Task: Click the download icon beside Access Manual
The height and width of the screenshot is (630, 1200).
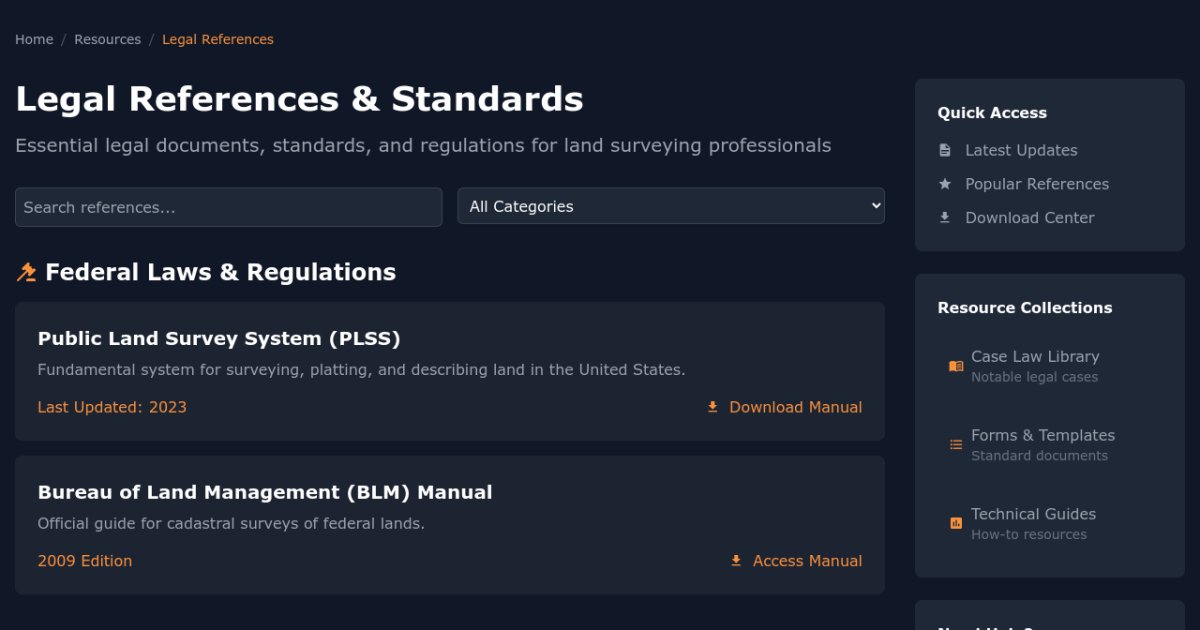Action: 736,561
